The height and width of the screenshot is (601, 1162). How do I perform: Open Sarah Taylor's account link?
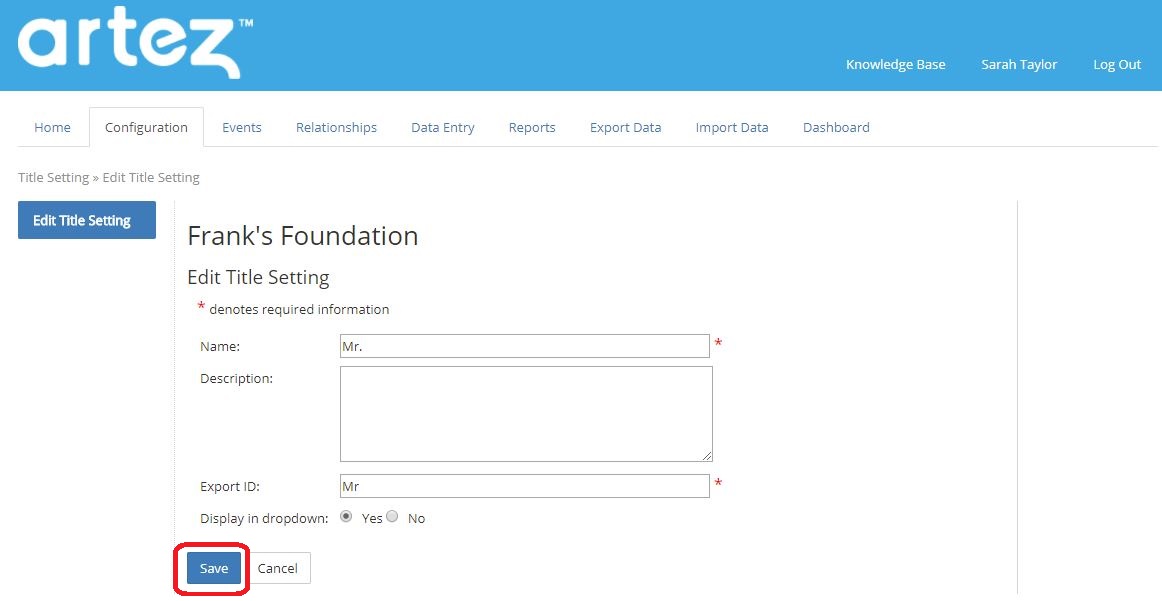1019,64
